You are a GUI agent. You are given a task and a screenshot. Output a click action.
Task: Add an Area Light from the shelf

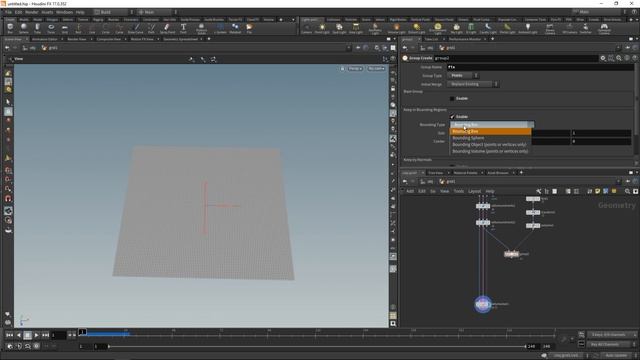tap(356, 28)
